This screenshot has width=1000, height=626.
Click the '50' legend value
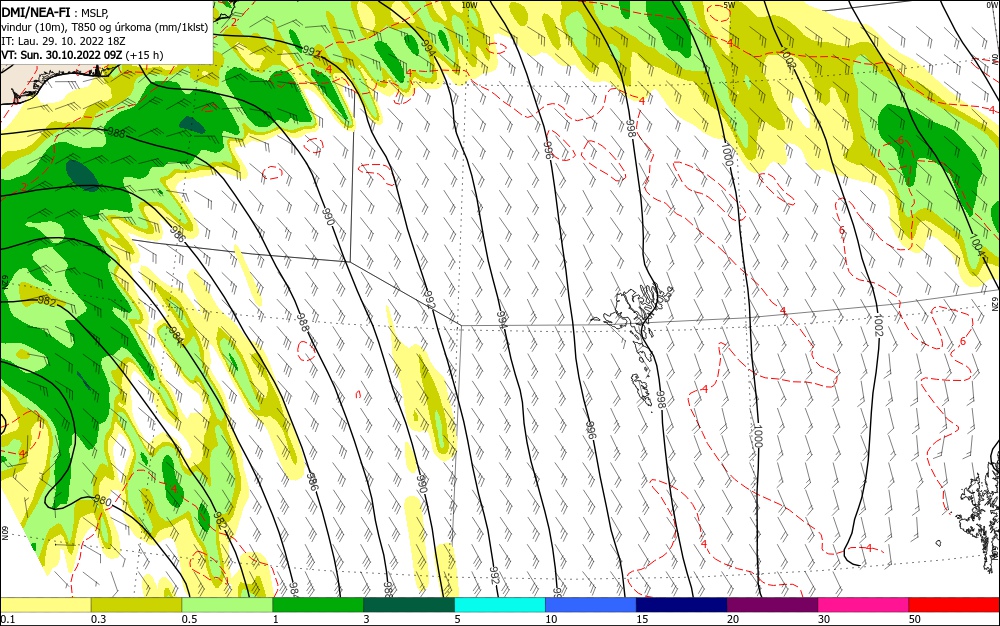tap(915, 619)
